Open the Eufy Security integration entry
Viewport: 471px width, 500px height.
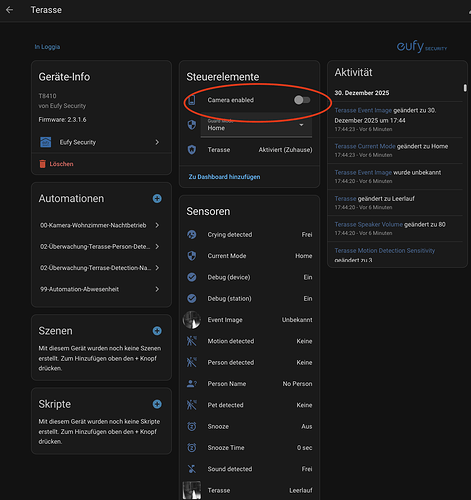pyautogui.click(x=101, y=142)
